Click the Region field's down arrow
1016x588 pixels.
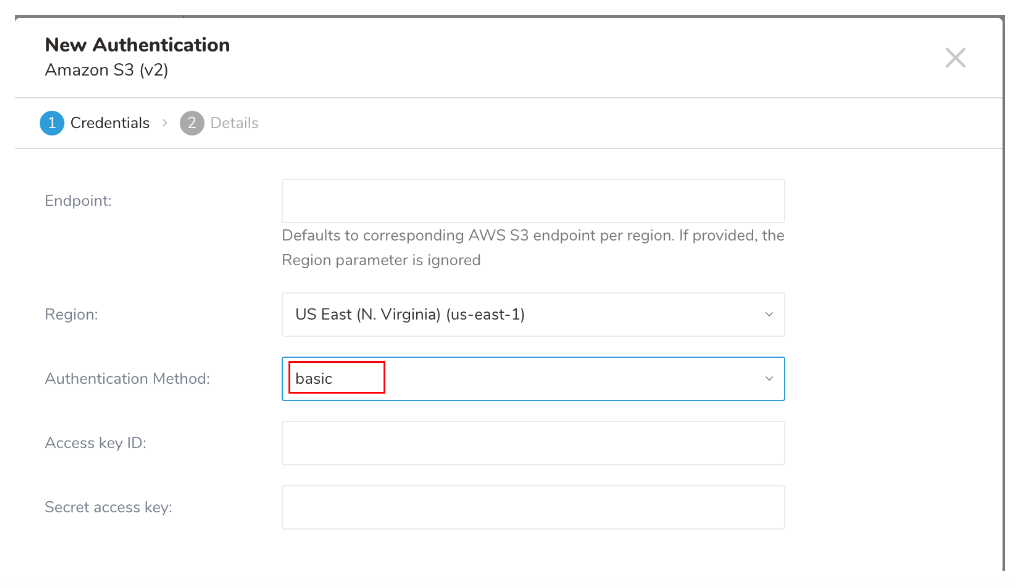pyautogui.click(x=768, y=314)
